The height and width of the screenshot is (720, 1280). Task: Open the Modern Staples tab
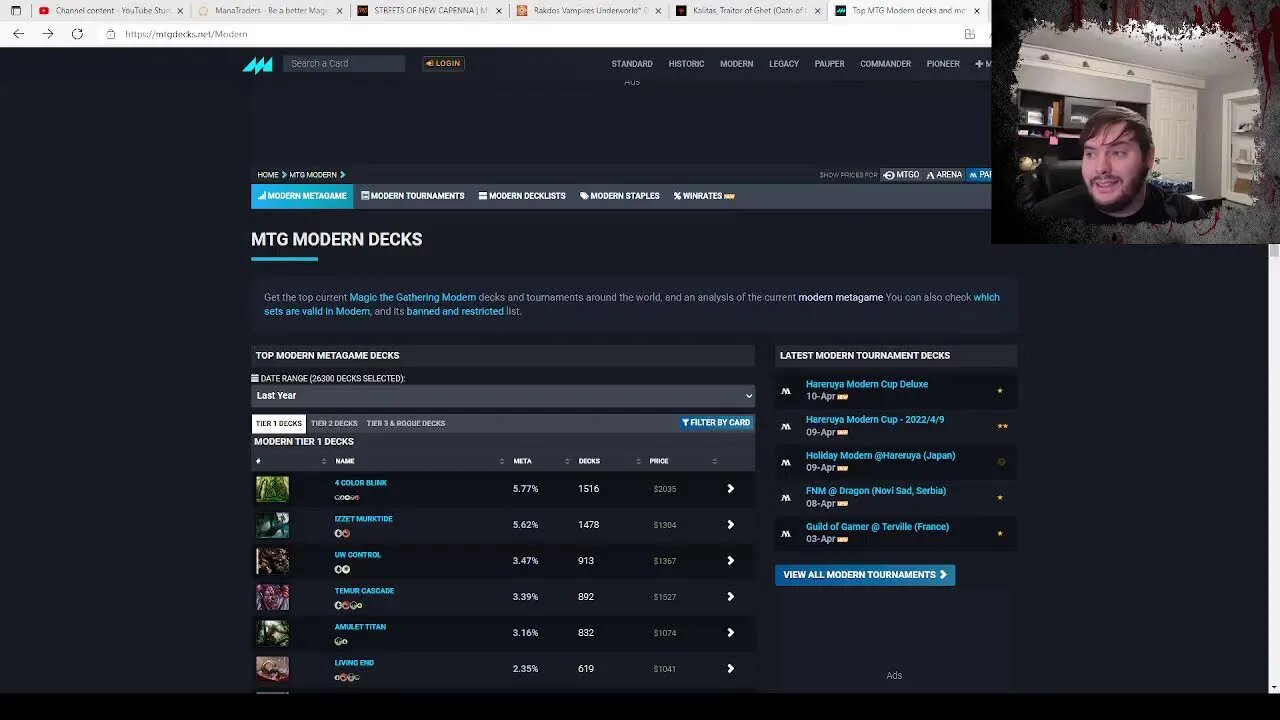tap(619, 196)
